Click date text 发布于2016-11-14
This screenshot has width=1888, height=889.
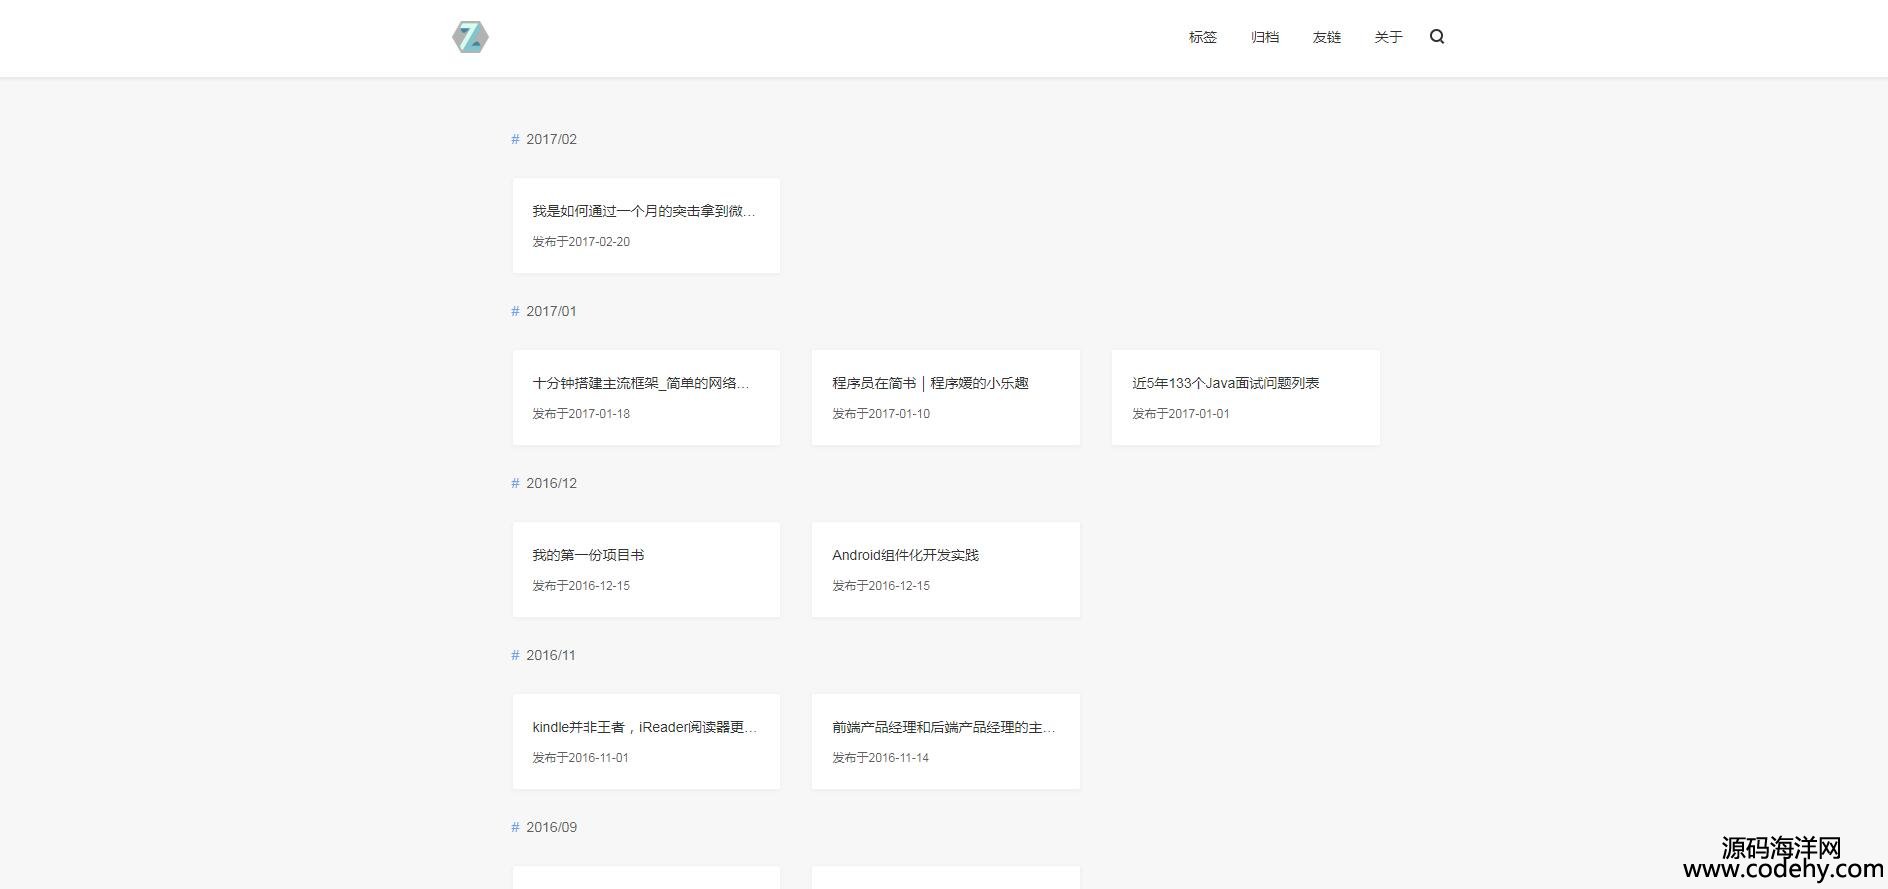tap(881, 758)
